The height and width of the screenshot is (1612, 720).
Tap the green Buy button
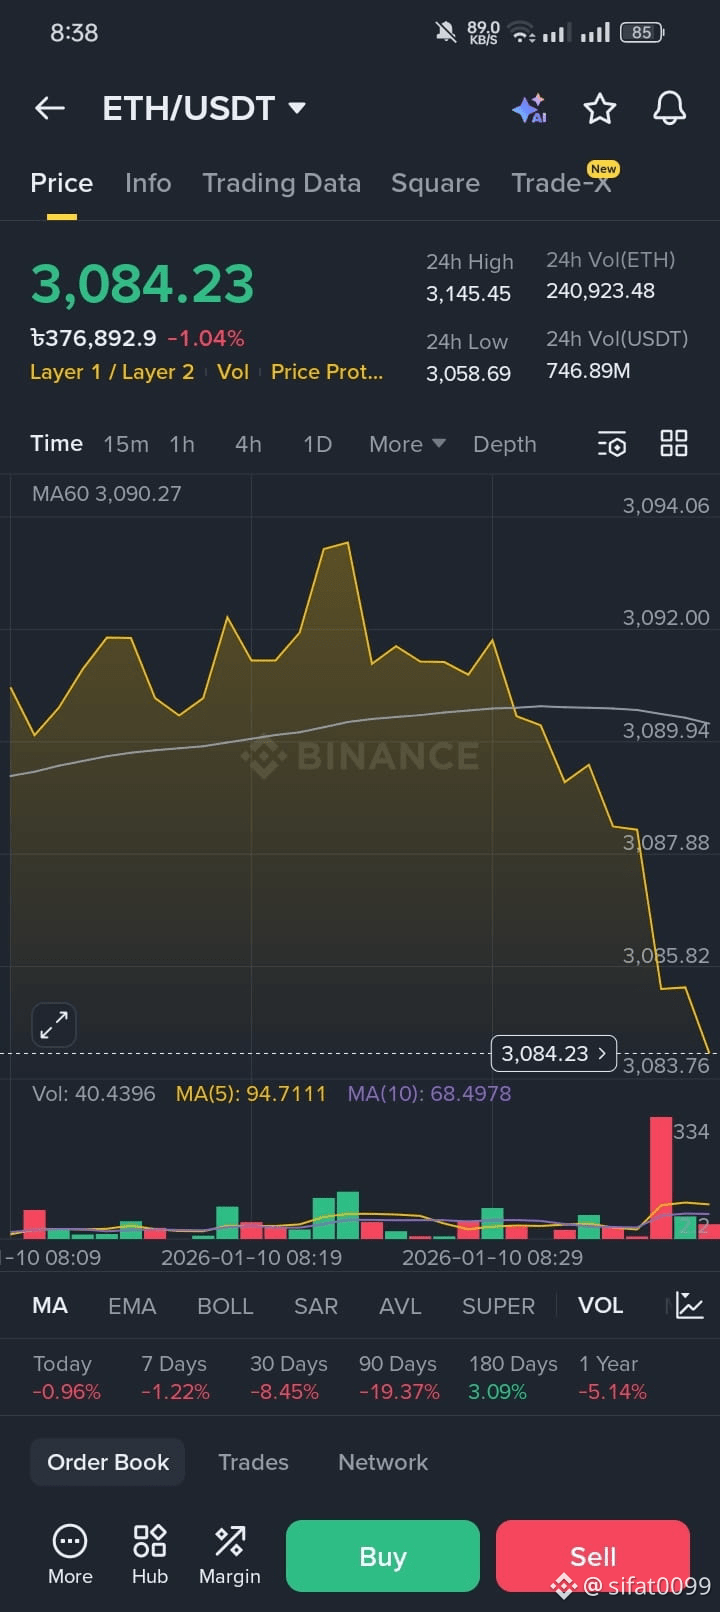(383, 1556)
